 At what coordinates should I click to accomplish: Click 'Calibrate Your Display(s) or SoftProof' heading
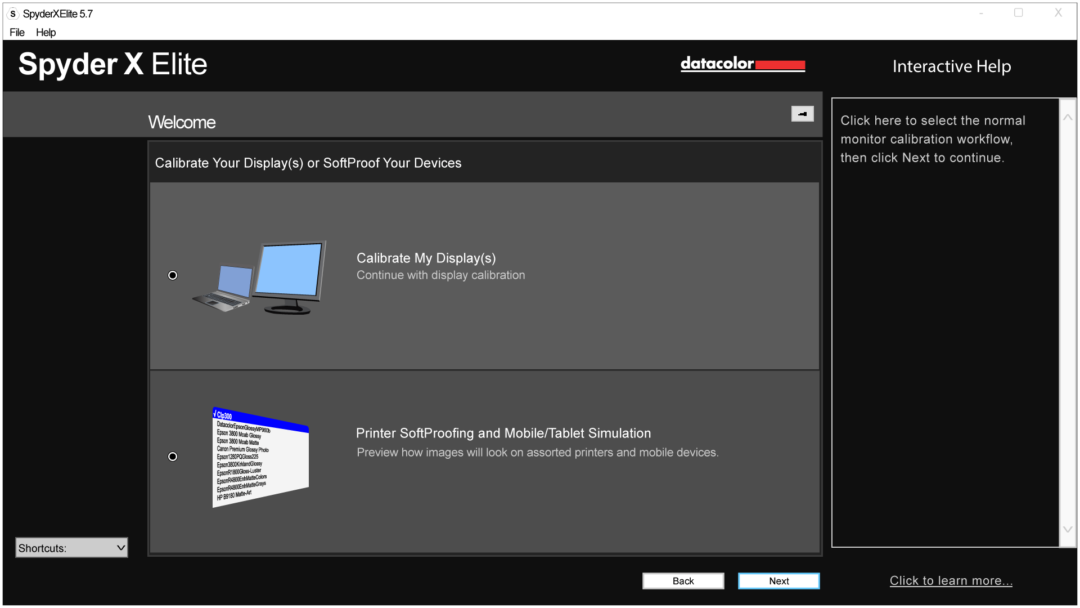[308, 163]
